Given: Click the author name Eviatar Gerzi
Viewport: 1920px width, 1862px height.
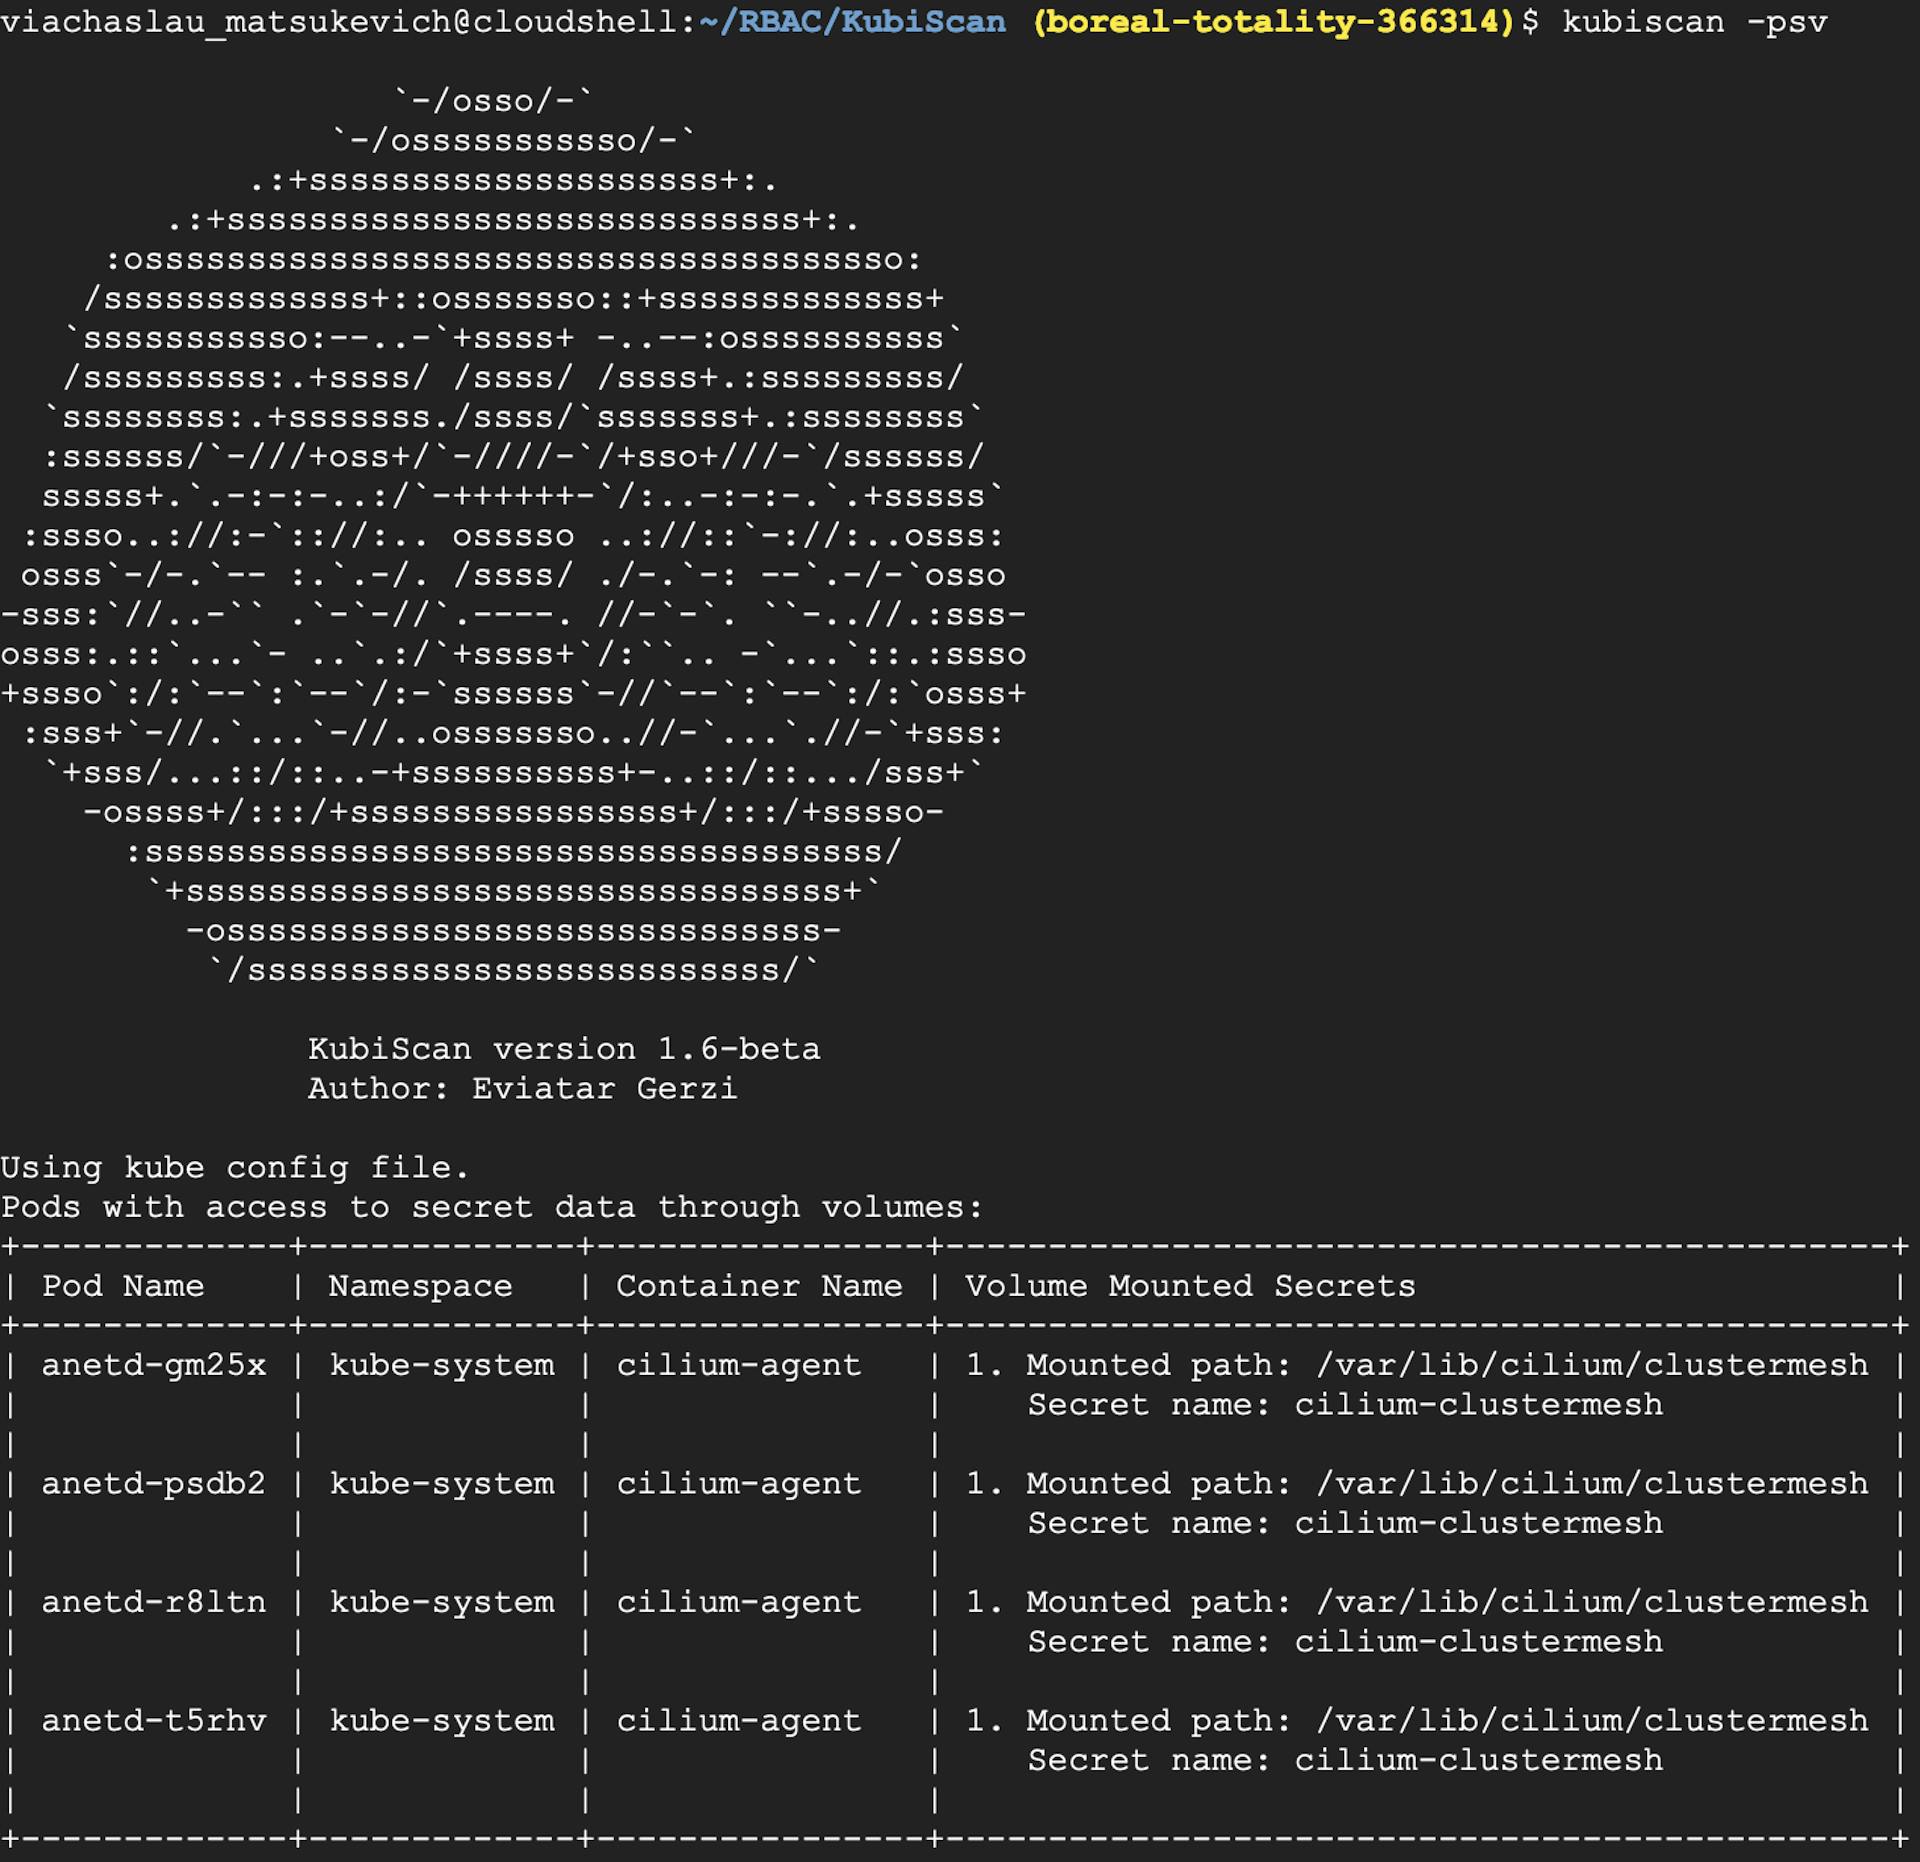Looking at the screenshot, I should tap(604, 1088).
